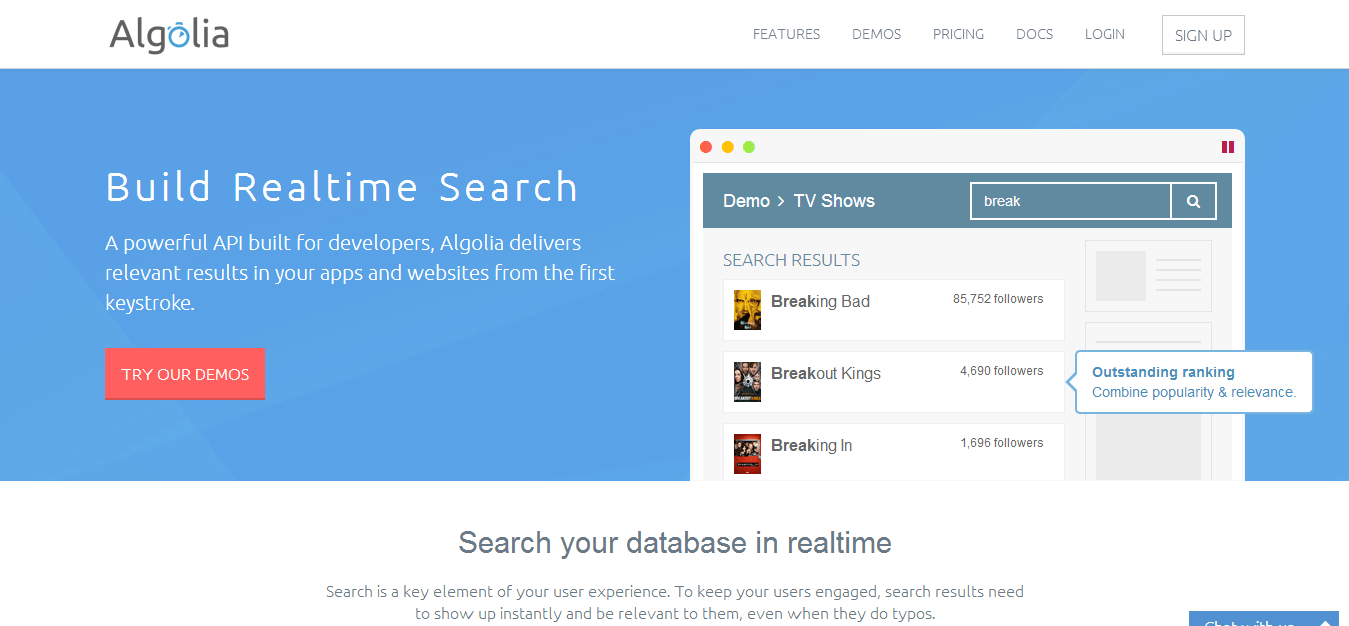Click "TV Shows" in the demo breadcrumb

tap(834, 201)
